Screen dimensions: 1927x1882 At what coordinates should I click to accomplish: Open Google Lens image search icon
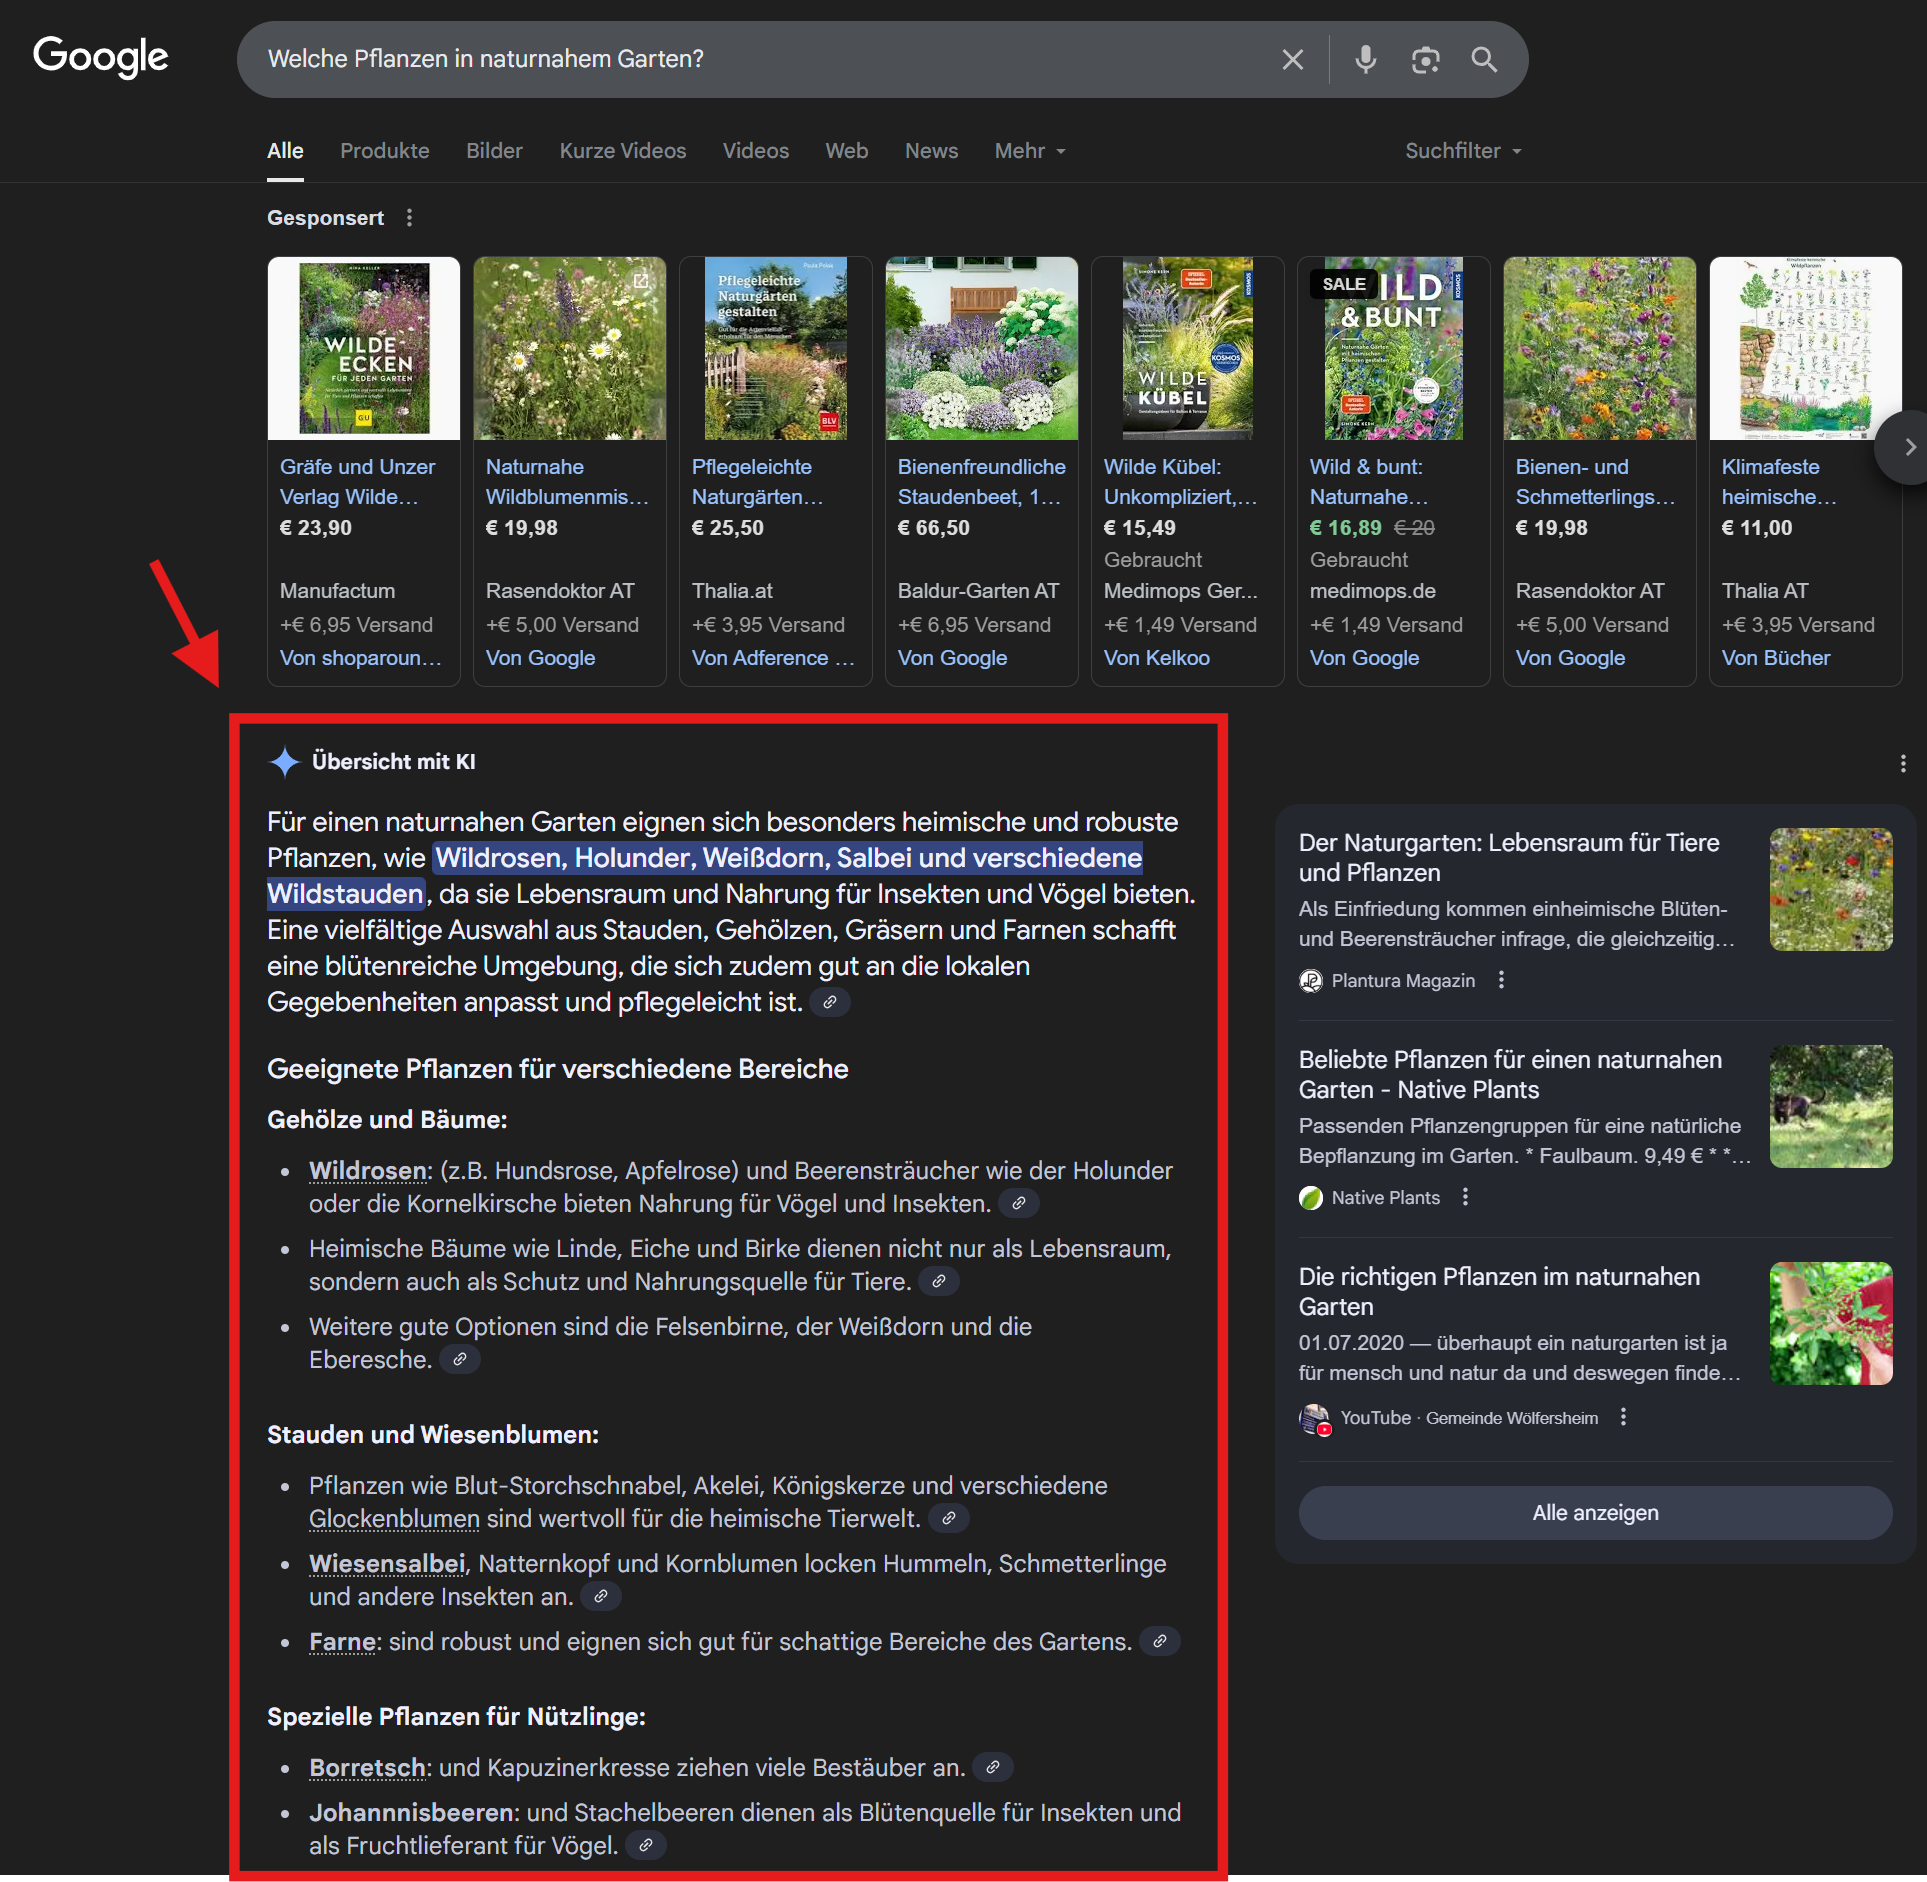tap(1425, 60)
